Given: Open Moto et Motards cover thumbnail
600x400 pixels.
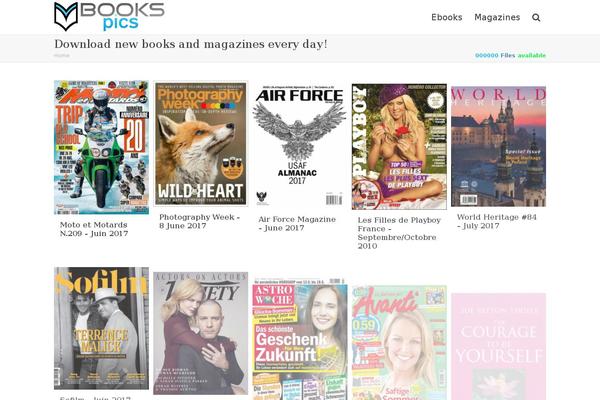Looking at the screenshot, I should pyautogui.click(x=101, y=147).
